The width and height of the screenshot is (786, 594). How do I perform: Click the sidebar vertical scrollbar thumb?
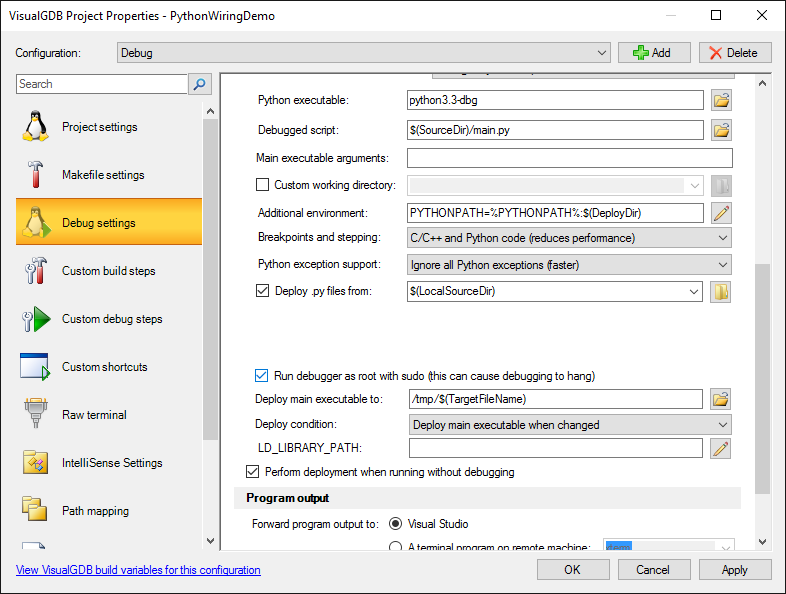[x=211, y=280]
